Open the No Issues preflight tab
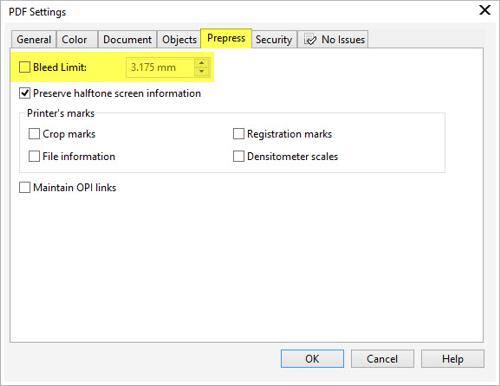The width and height of the screenshot is (500, 386). [333, 39]
